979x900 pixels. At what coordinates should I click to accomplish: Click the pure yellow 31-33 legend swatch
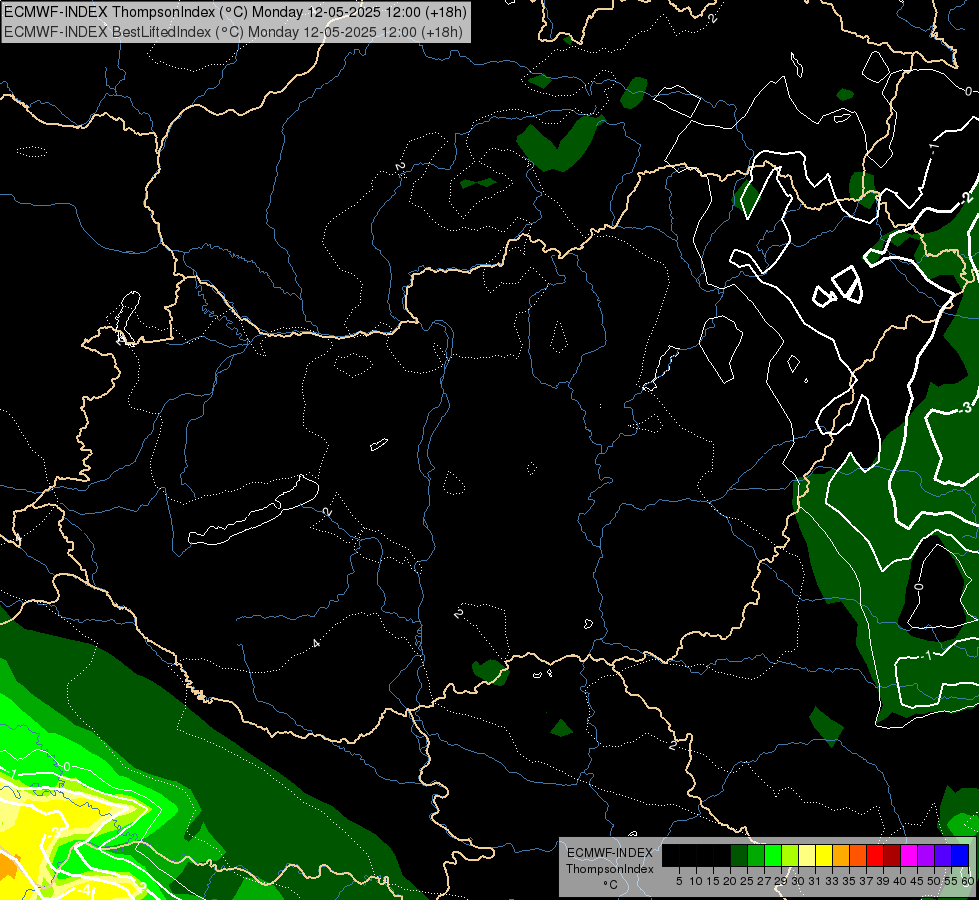coord(824,855)
